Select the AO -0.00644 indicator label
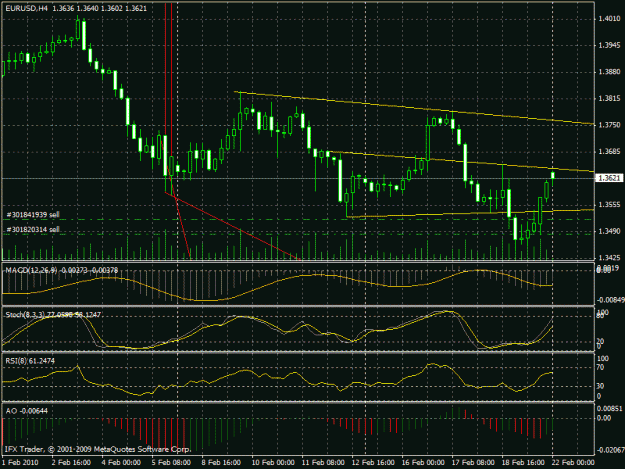This screenshot has width=625, height=469. (27, 411)
